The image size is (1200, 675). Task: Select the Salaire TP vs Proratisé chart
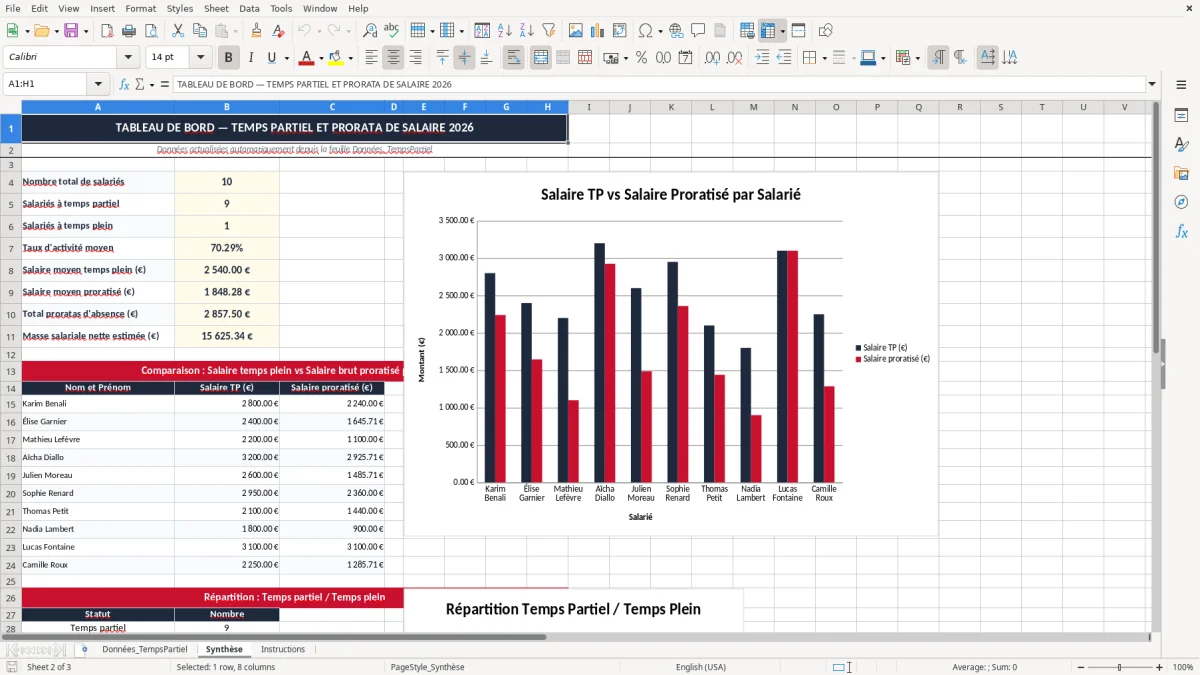pos(671,354)
